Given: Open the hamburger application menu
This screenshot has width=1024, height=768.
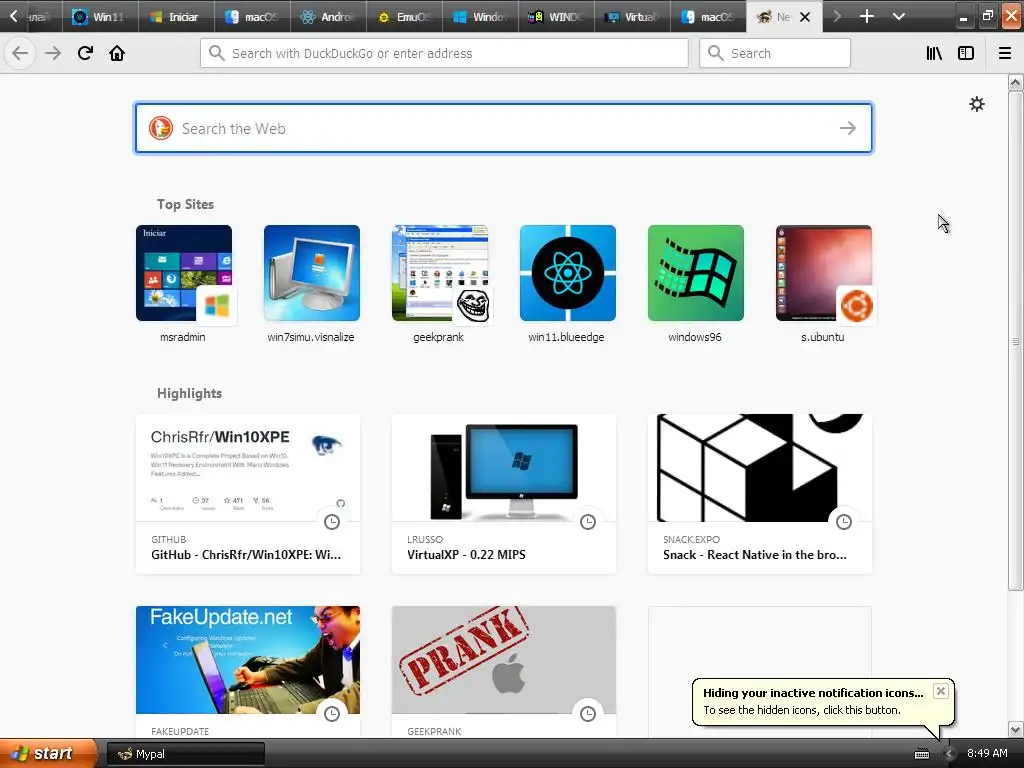Looking at the screenshot, I should click(1005, 53).
